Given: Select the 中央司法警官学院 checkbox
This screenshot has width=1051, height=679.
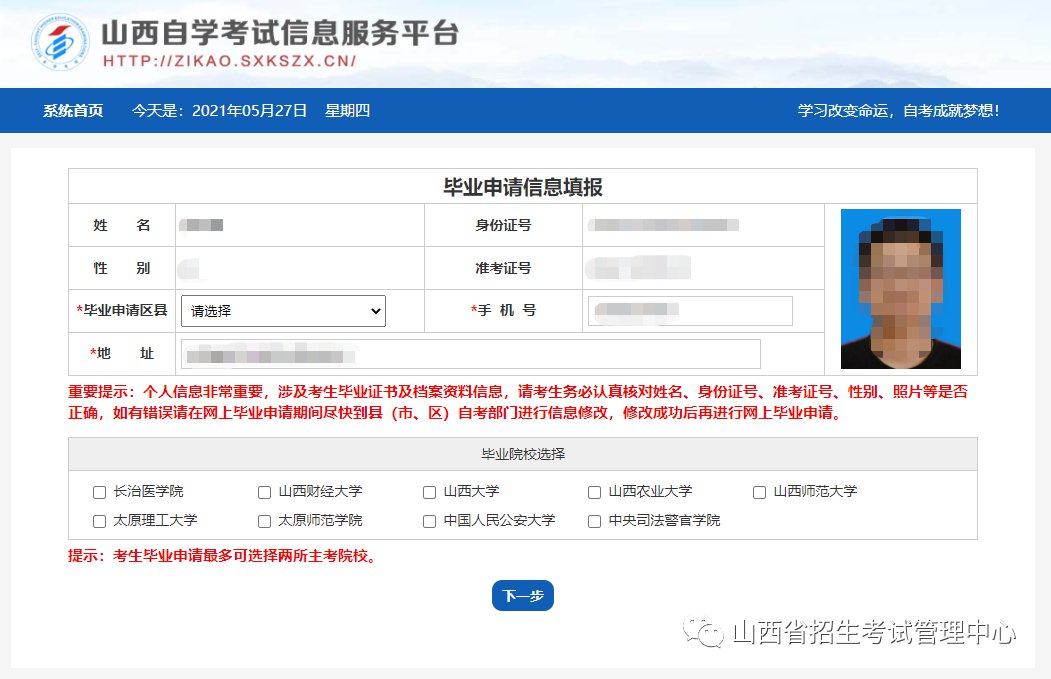Looking at the screenshot, I should click(594, 521).
